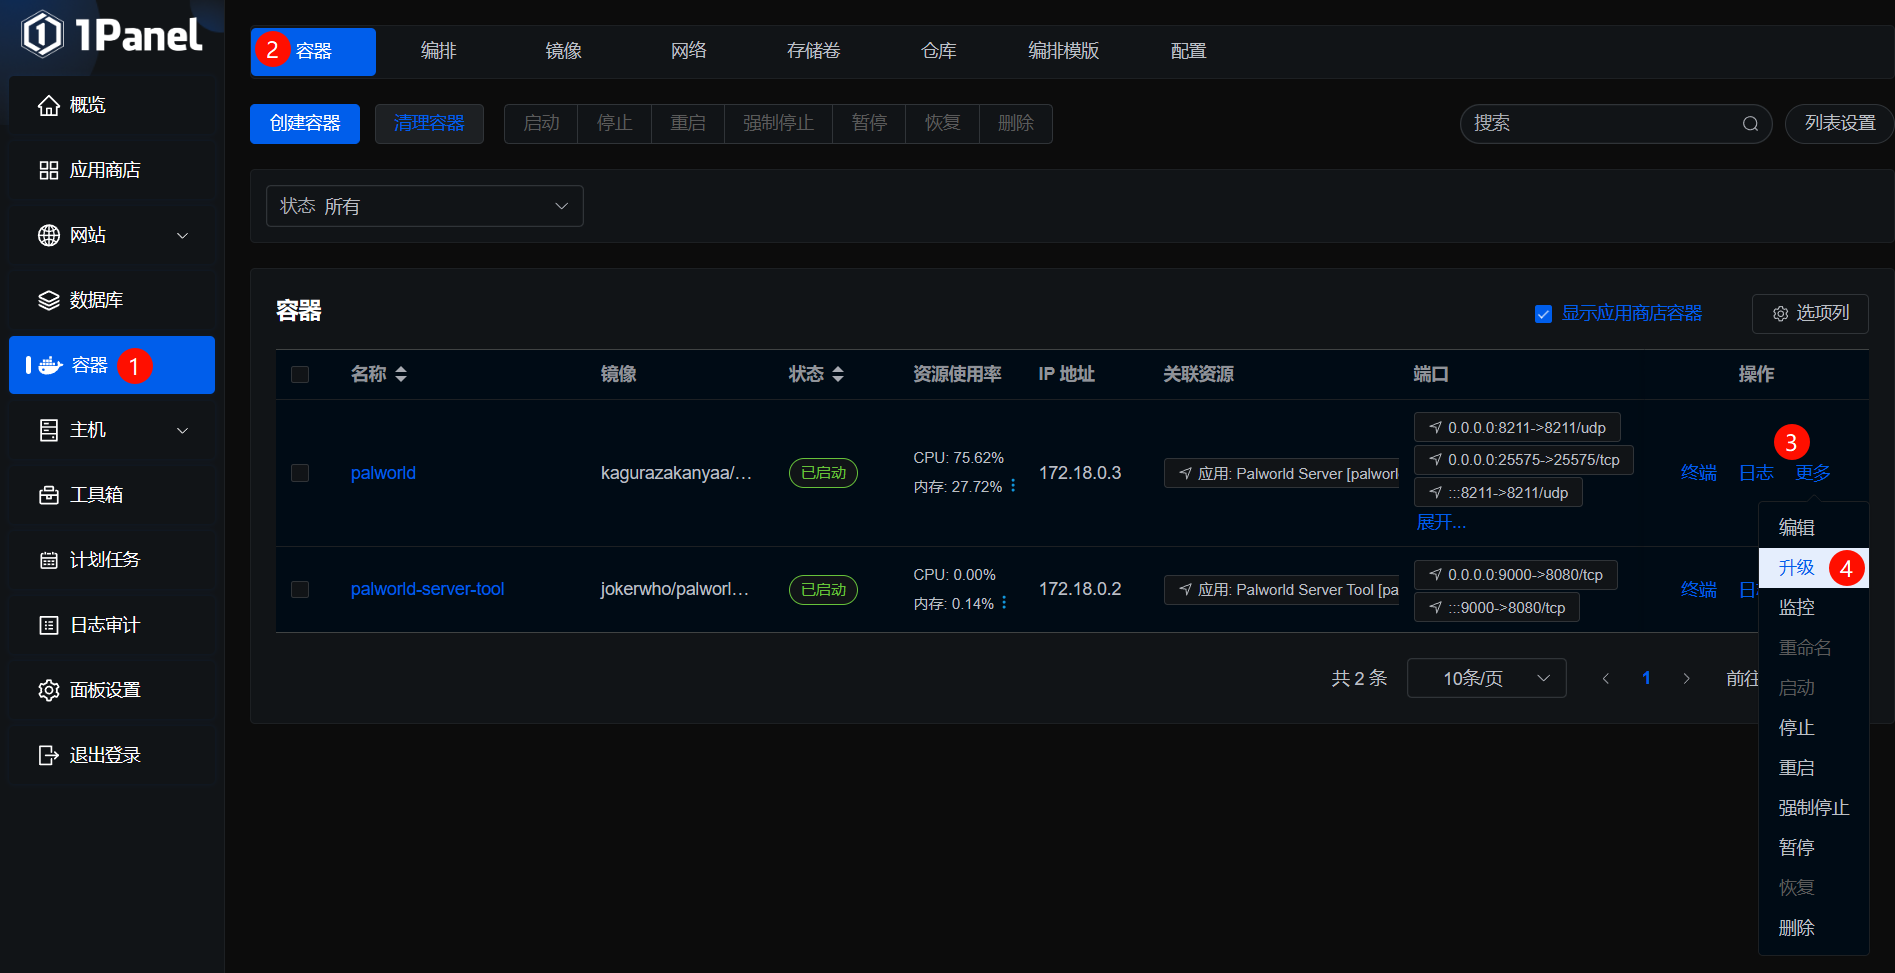Click the 创建容器 button
This screenshot has width=1895, height=973.
[305, 124]
